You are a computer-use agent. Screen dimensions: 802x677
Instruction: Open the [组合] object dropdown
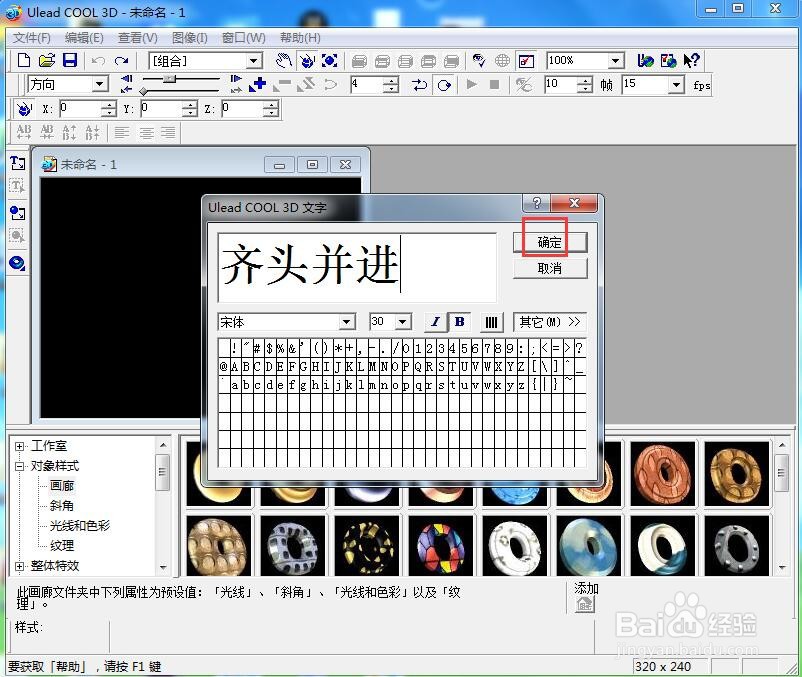pos(253,61)
